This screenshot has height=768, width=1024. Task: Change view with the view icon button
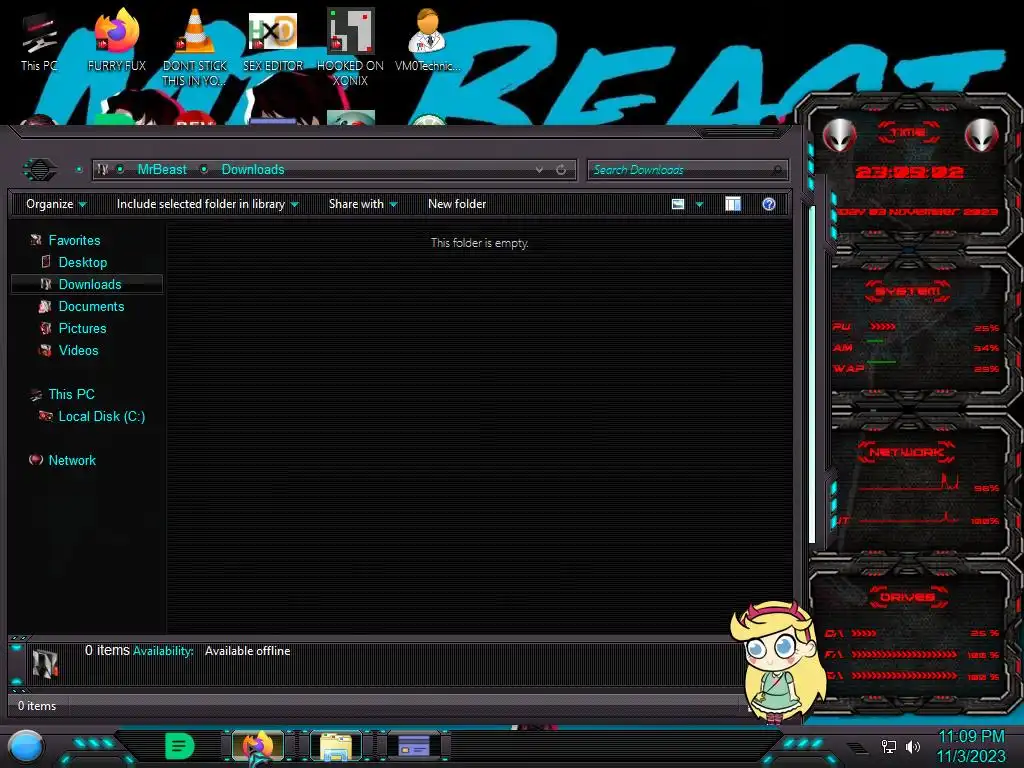(678, 204)
